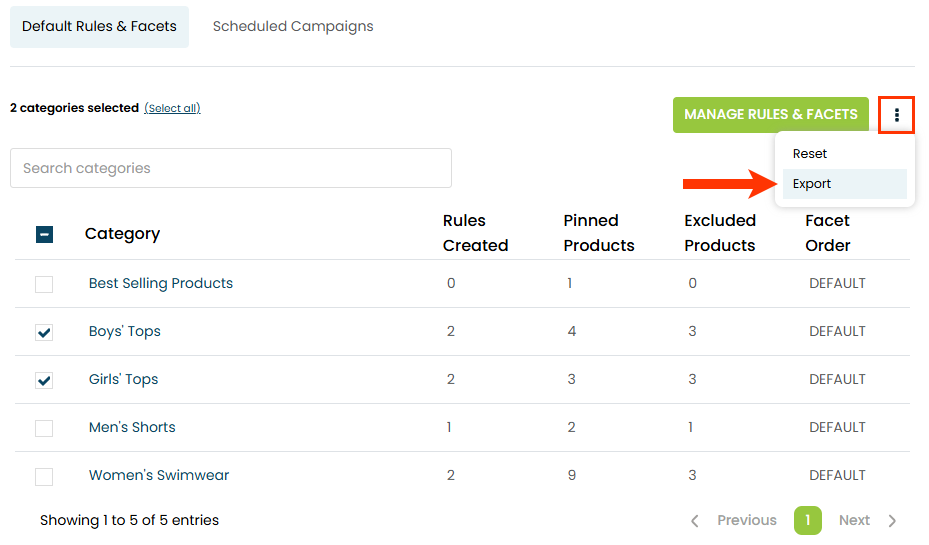Open the three-dot more options menu
The width and height of the screenshot is (929, 545).
tap(897, 115)
